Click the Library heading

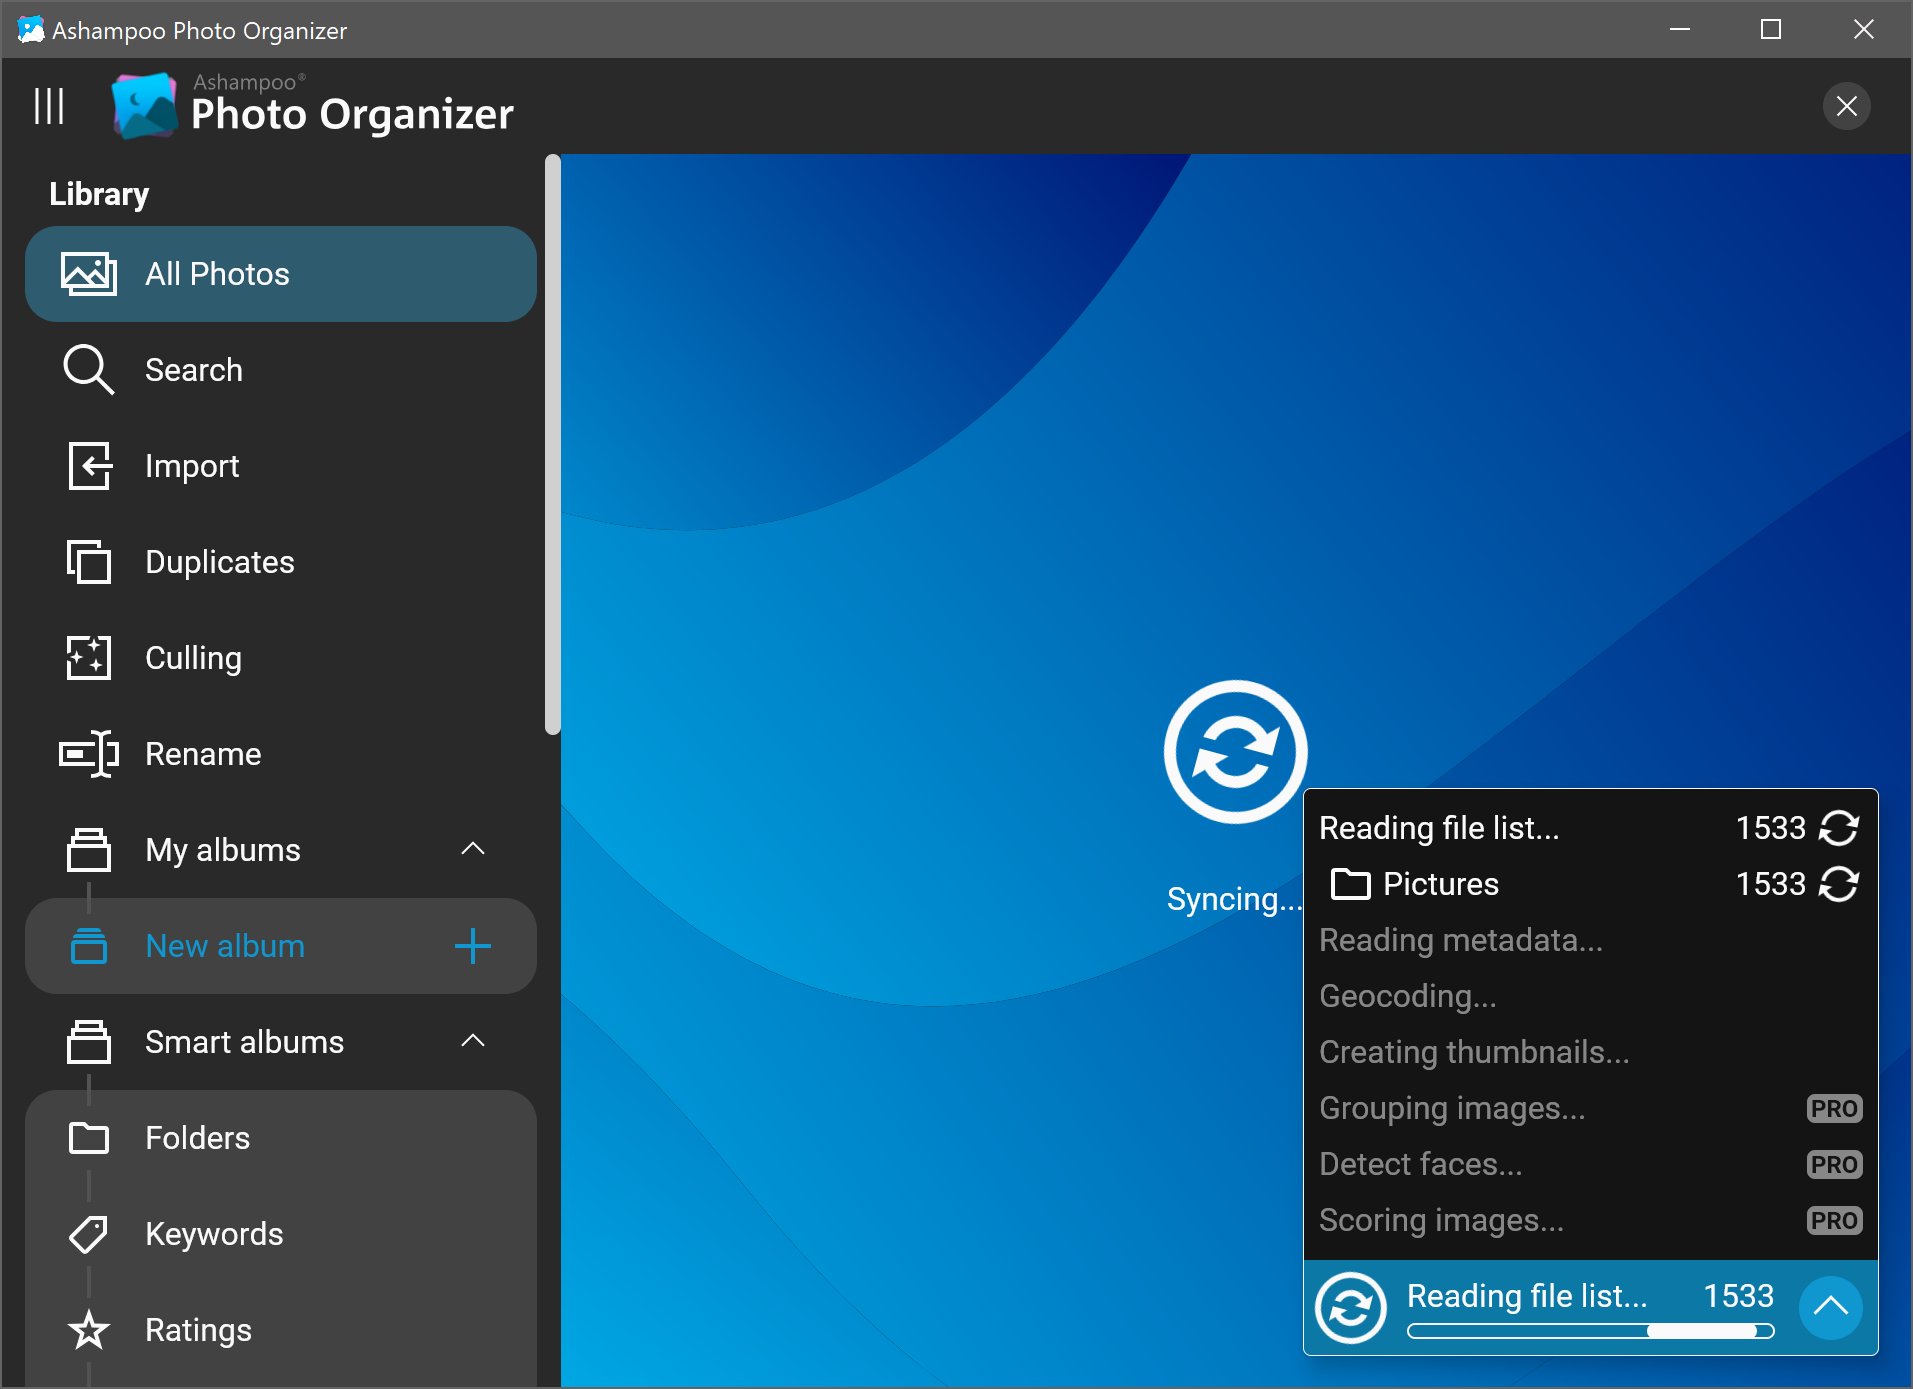click(x=99, y=194)
